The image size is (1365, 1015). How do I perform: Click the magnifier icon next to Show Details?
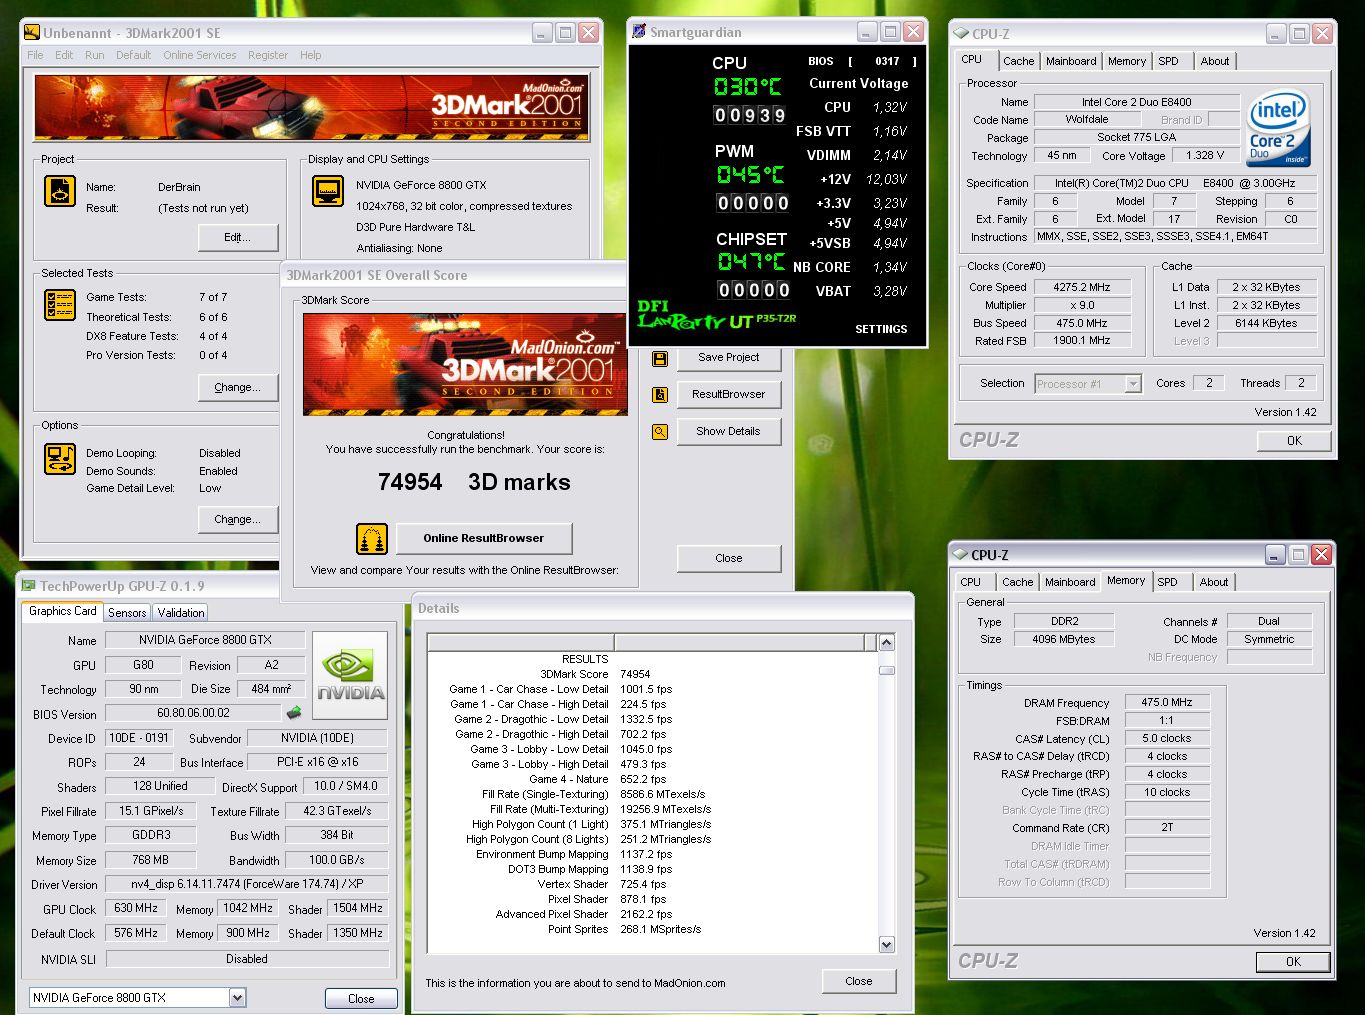[x=660, y=432]
